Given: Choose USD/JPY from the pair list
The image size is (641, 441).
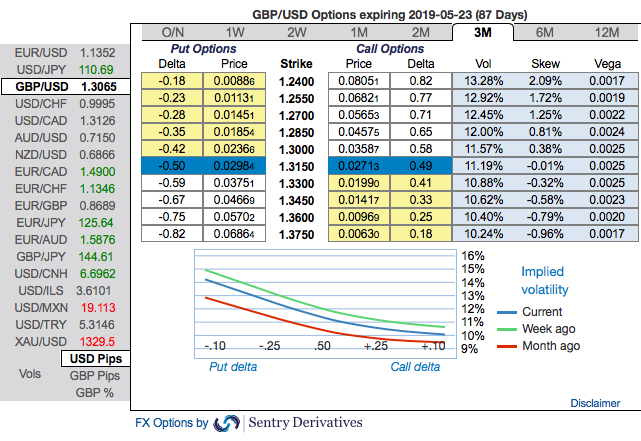Looking at the screenshot, I should pyautogui.click(x=65, y=70).
